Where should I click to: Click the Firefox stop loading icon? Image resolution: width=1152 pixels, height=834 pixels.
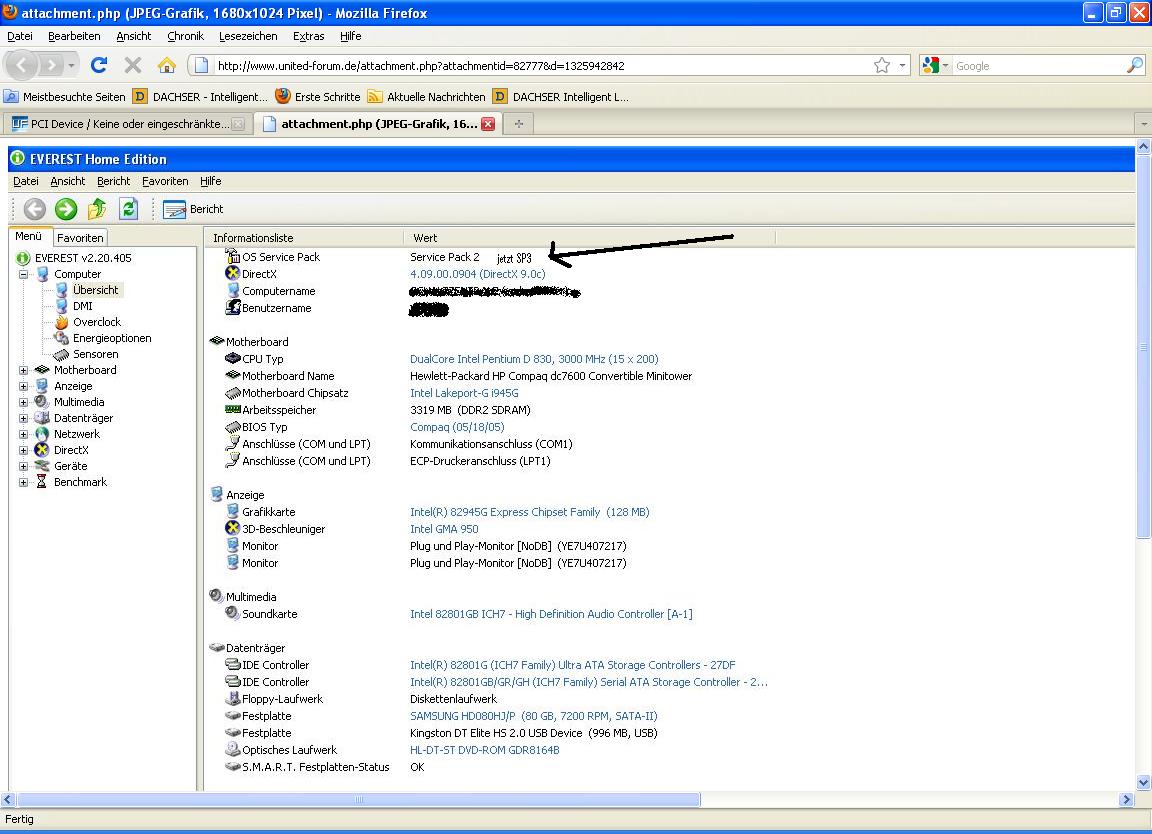click(133, 65)
